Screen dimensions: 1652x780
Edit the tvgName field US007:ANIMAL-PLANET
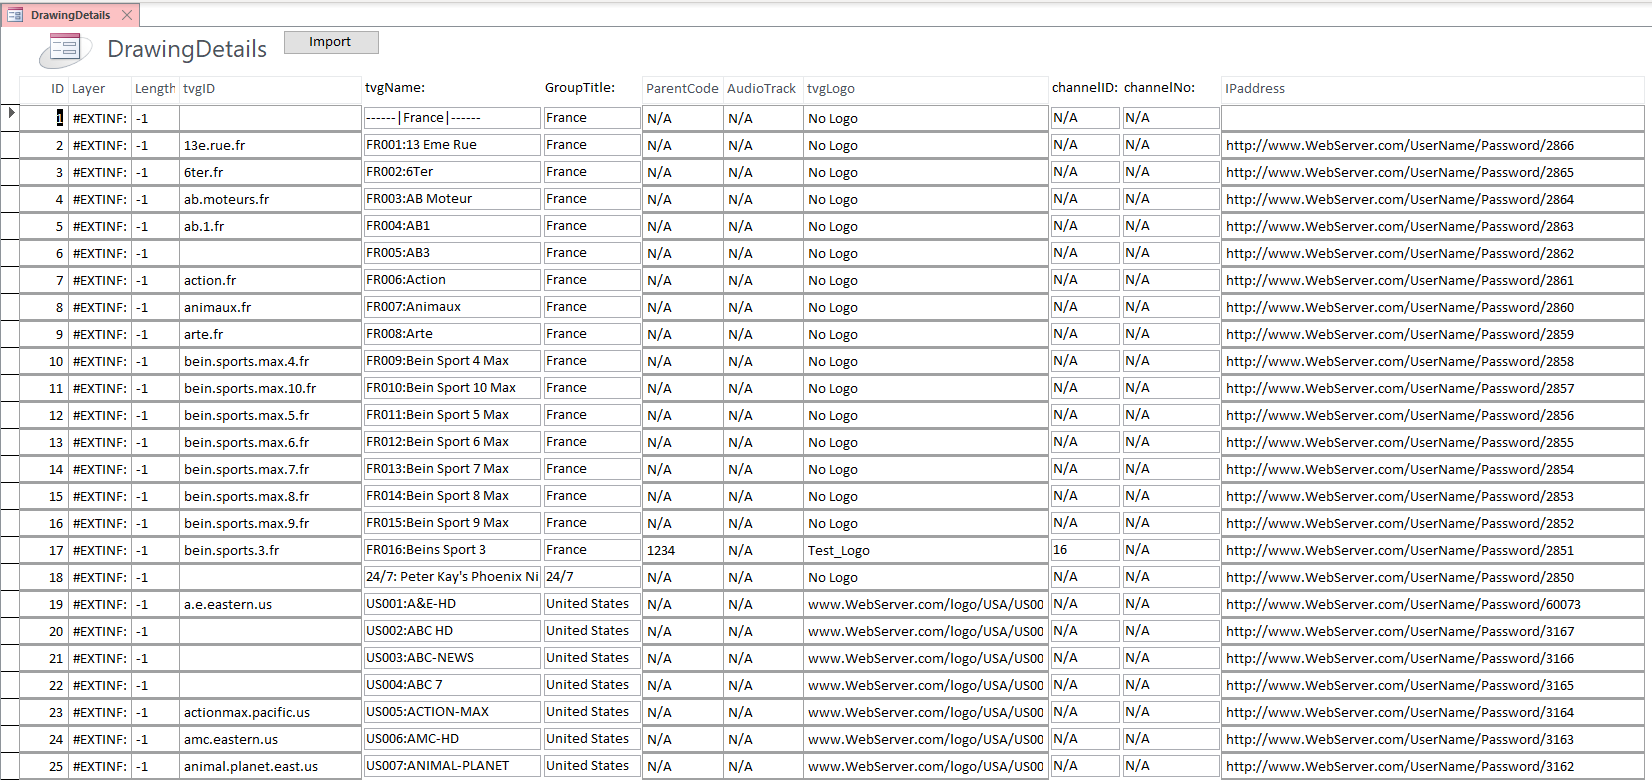(452, 766)
